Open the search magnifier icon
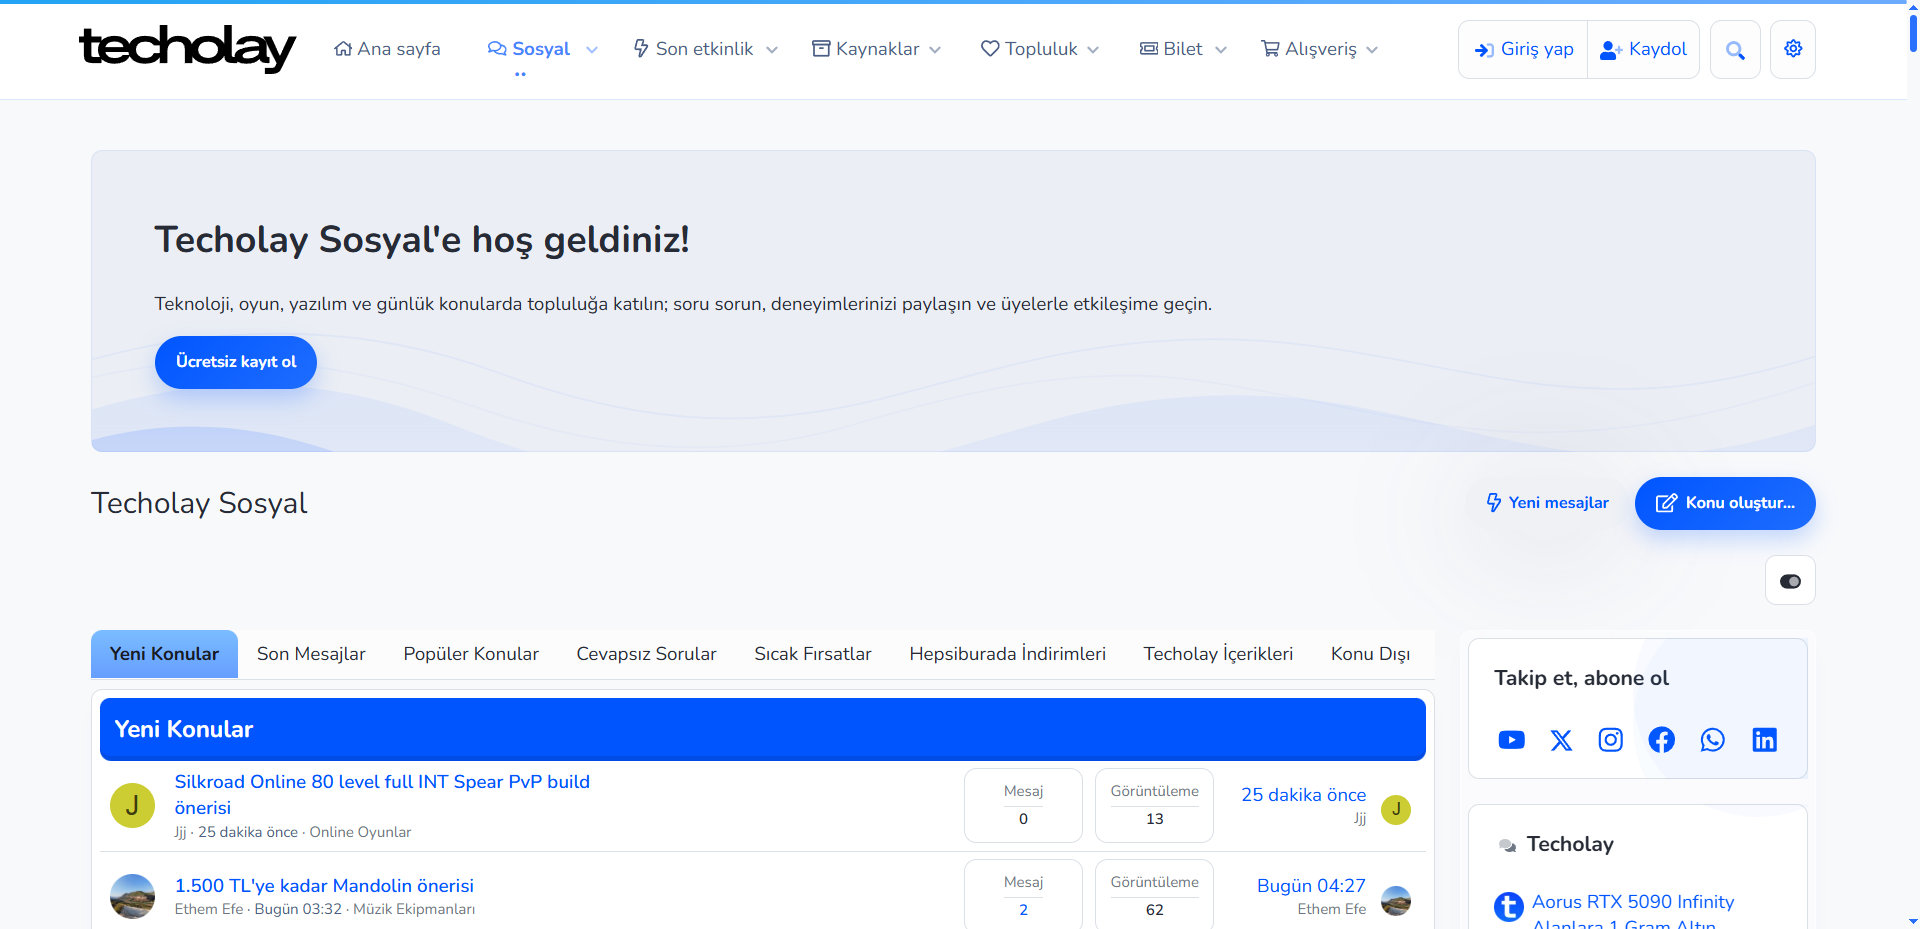The image size is (1920, 929). coord(1735,50)
